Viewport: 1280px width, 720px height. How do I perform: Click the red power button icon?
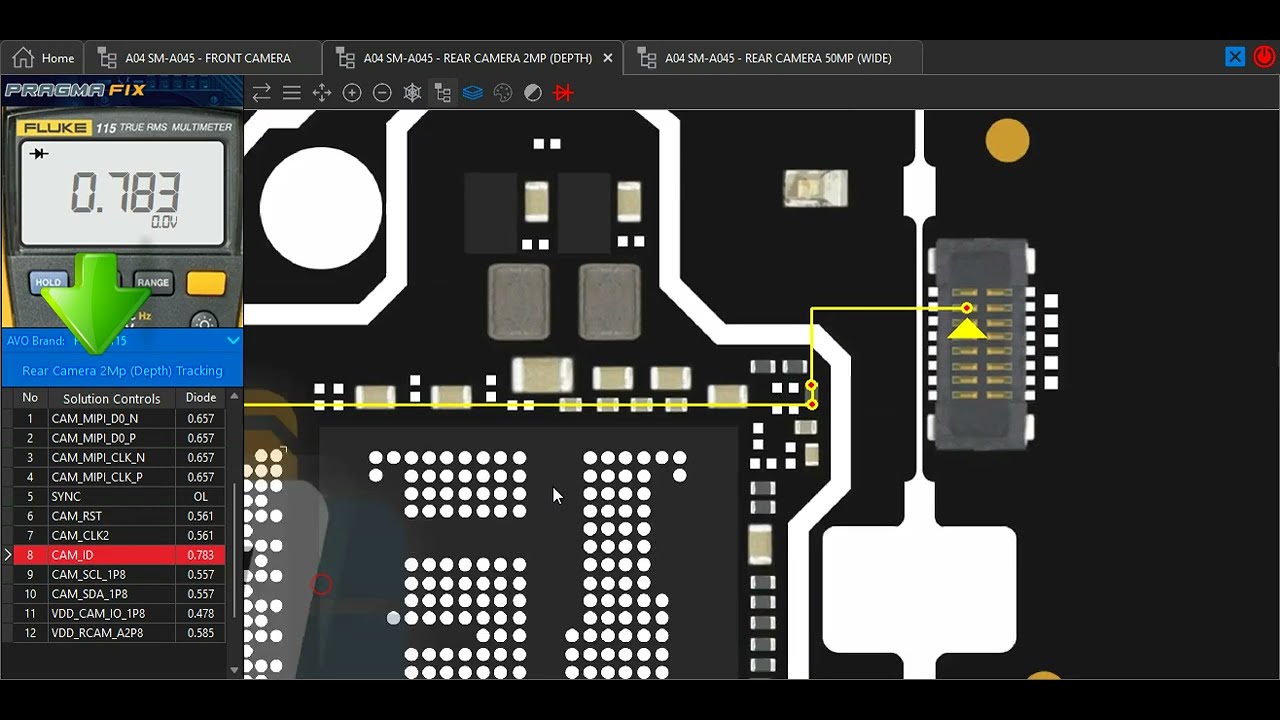click(x=1264, y=57)
